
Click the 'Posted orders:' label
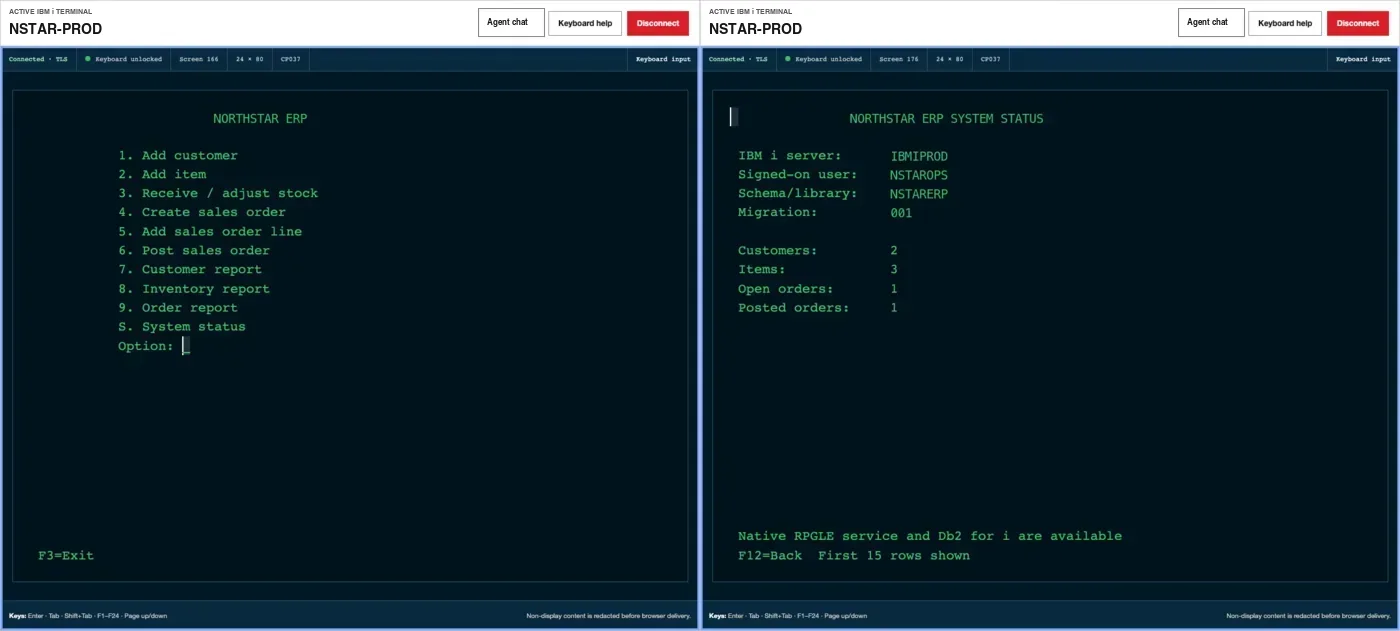(x=794, y=308)
